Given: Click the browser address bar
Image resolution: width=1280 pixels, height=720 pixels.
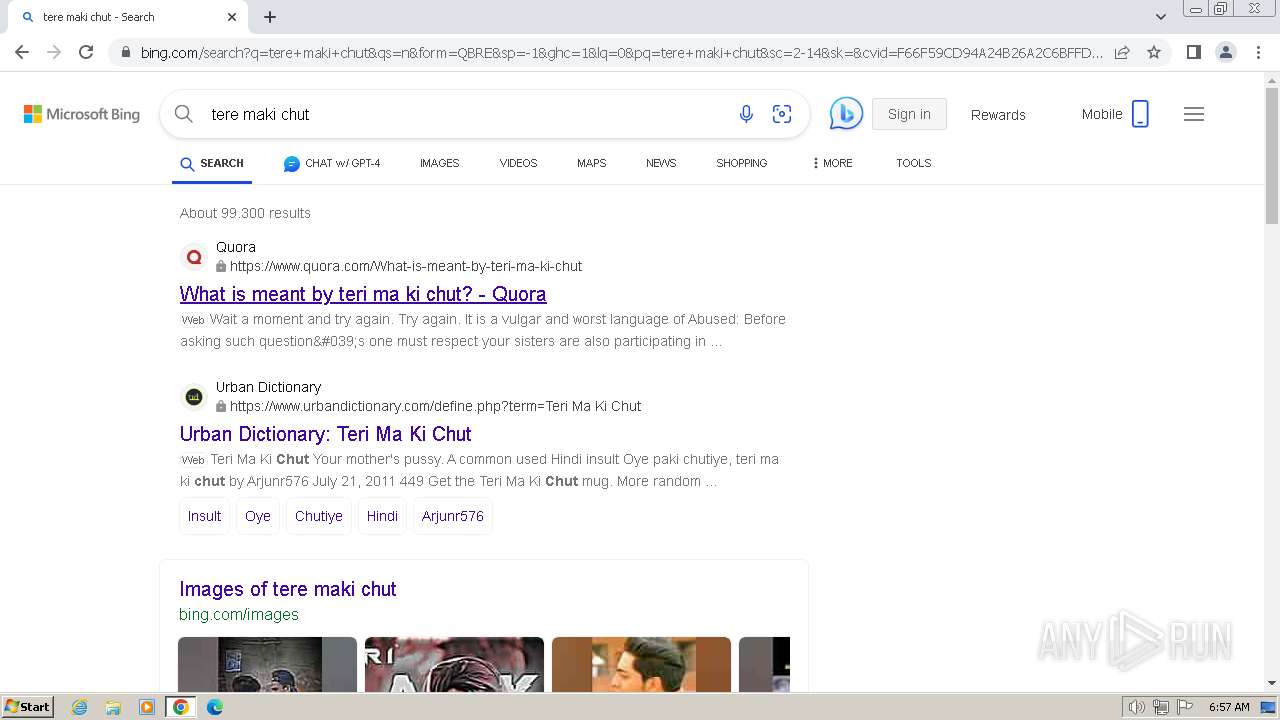Looking at the screenshot, I should tap(620, 52).
